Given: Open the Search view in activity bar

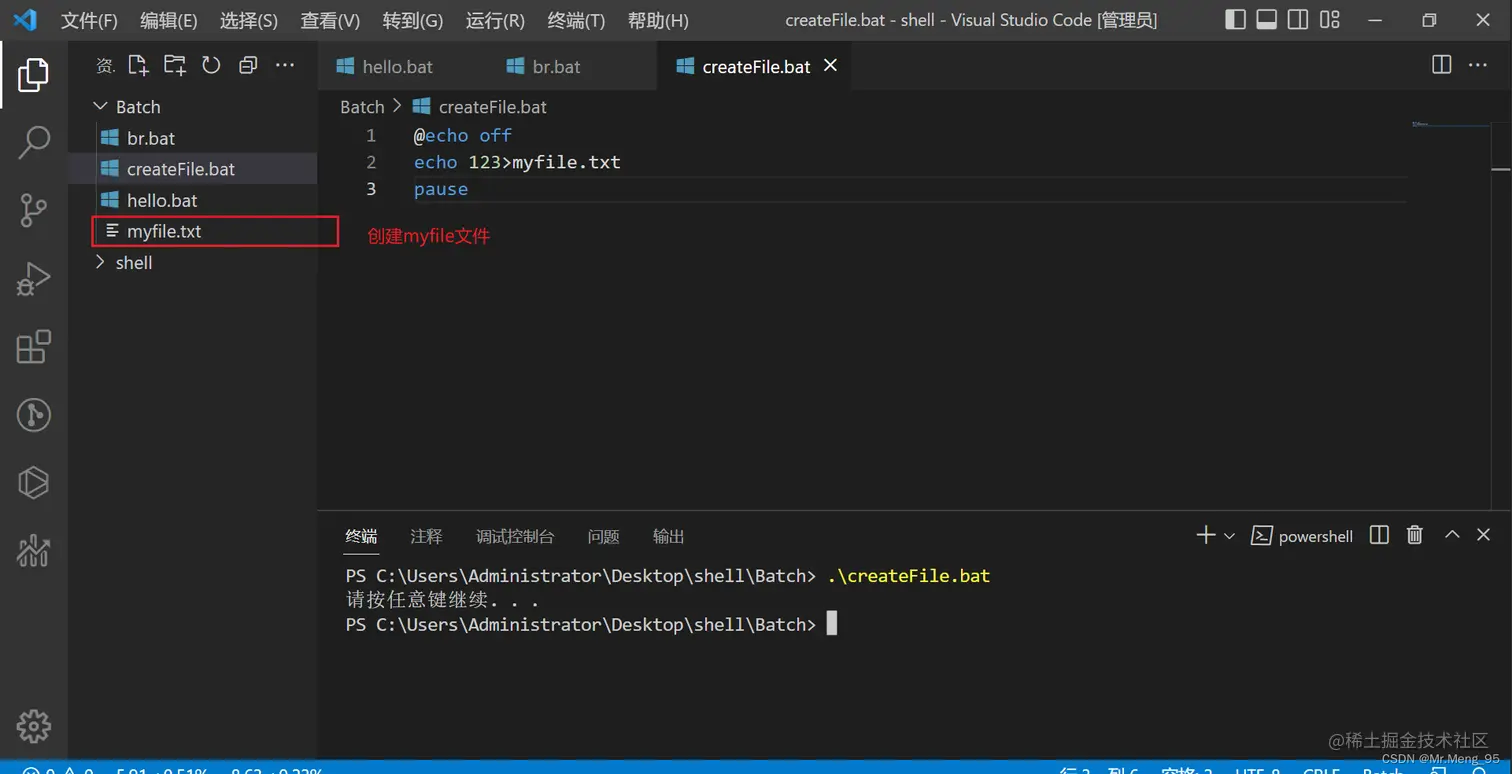Looking at the screenshot, I should click(33, 142).
